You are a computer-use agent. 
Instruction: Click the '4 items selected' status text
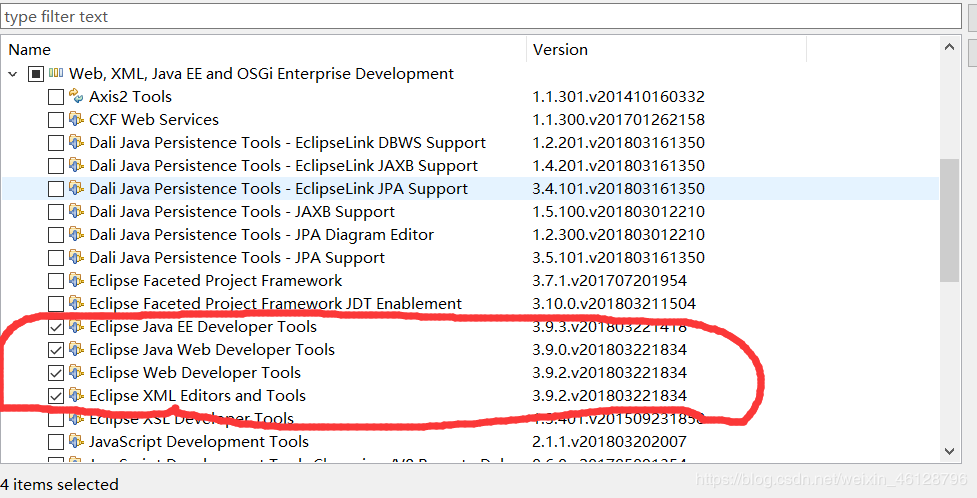(x=59, y=484)
